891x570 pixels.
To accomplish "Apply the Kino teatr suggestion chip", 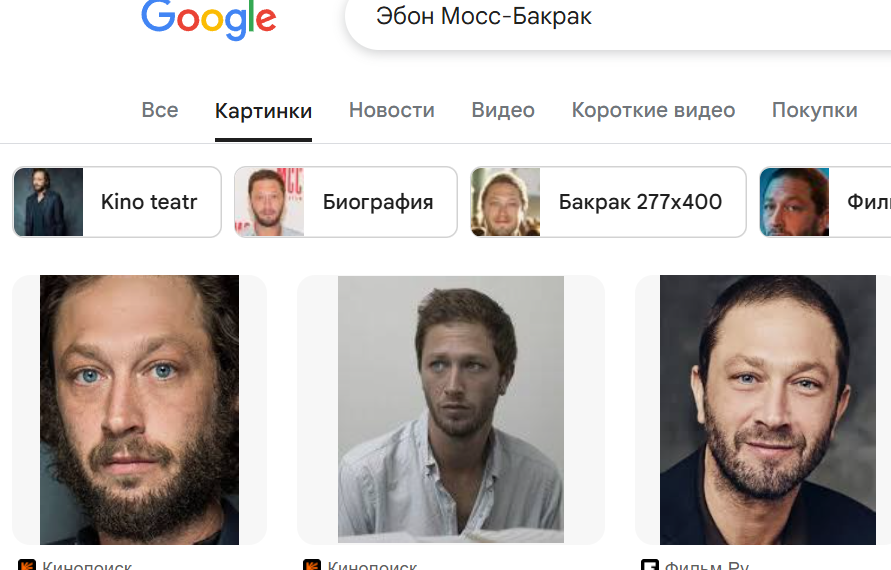I will [x=117, y=202].
